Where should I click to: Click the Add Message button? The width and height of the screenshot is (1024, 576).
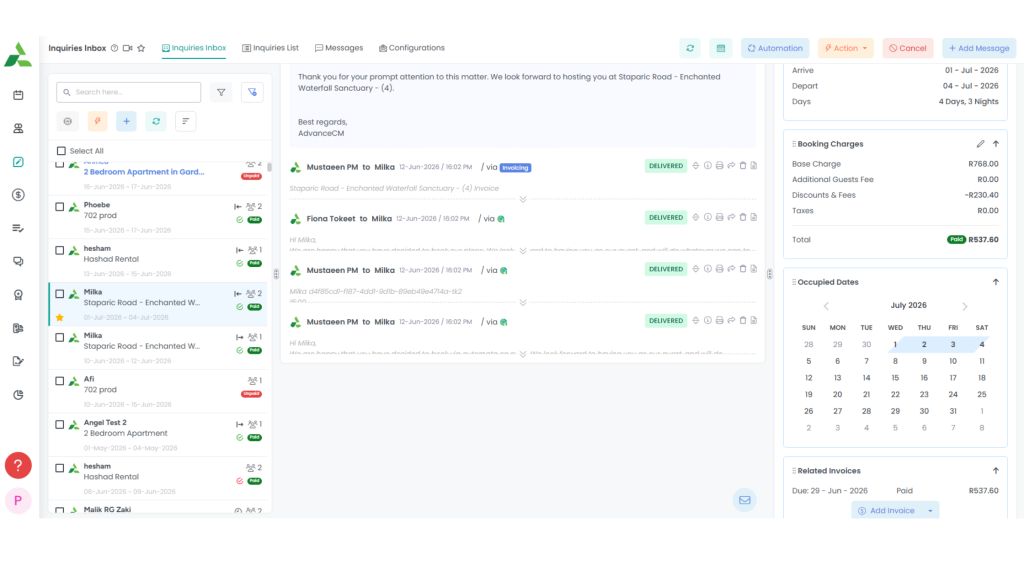click(x=979, y=48)
